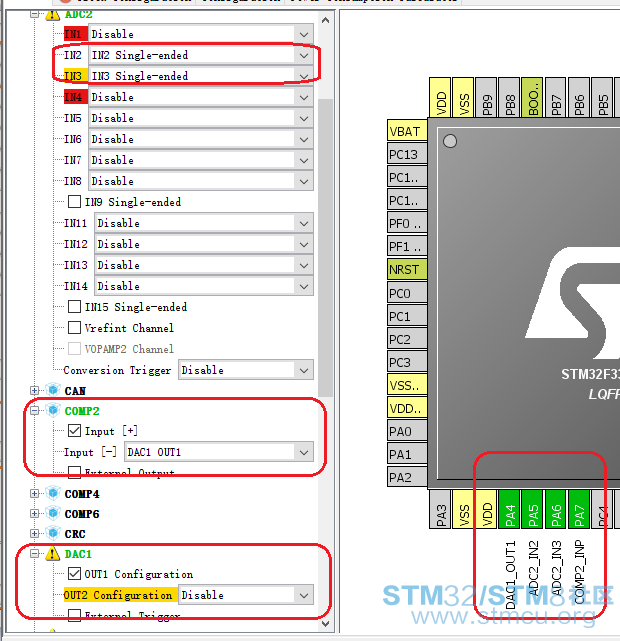
Task: Click the tree panel scroll-down arrow
Action: pyautogui.click(x=325, y=623)
